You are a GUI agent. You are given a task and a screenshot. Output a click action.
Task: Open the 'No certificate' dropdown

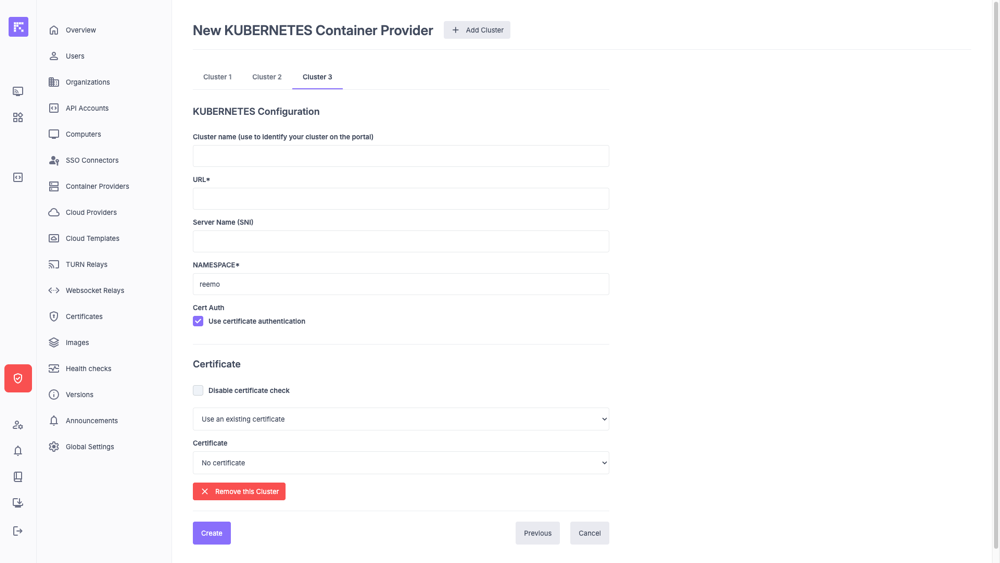[x=400, y=463]
